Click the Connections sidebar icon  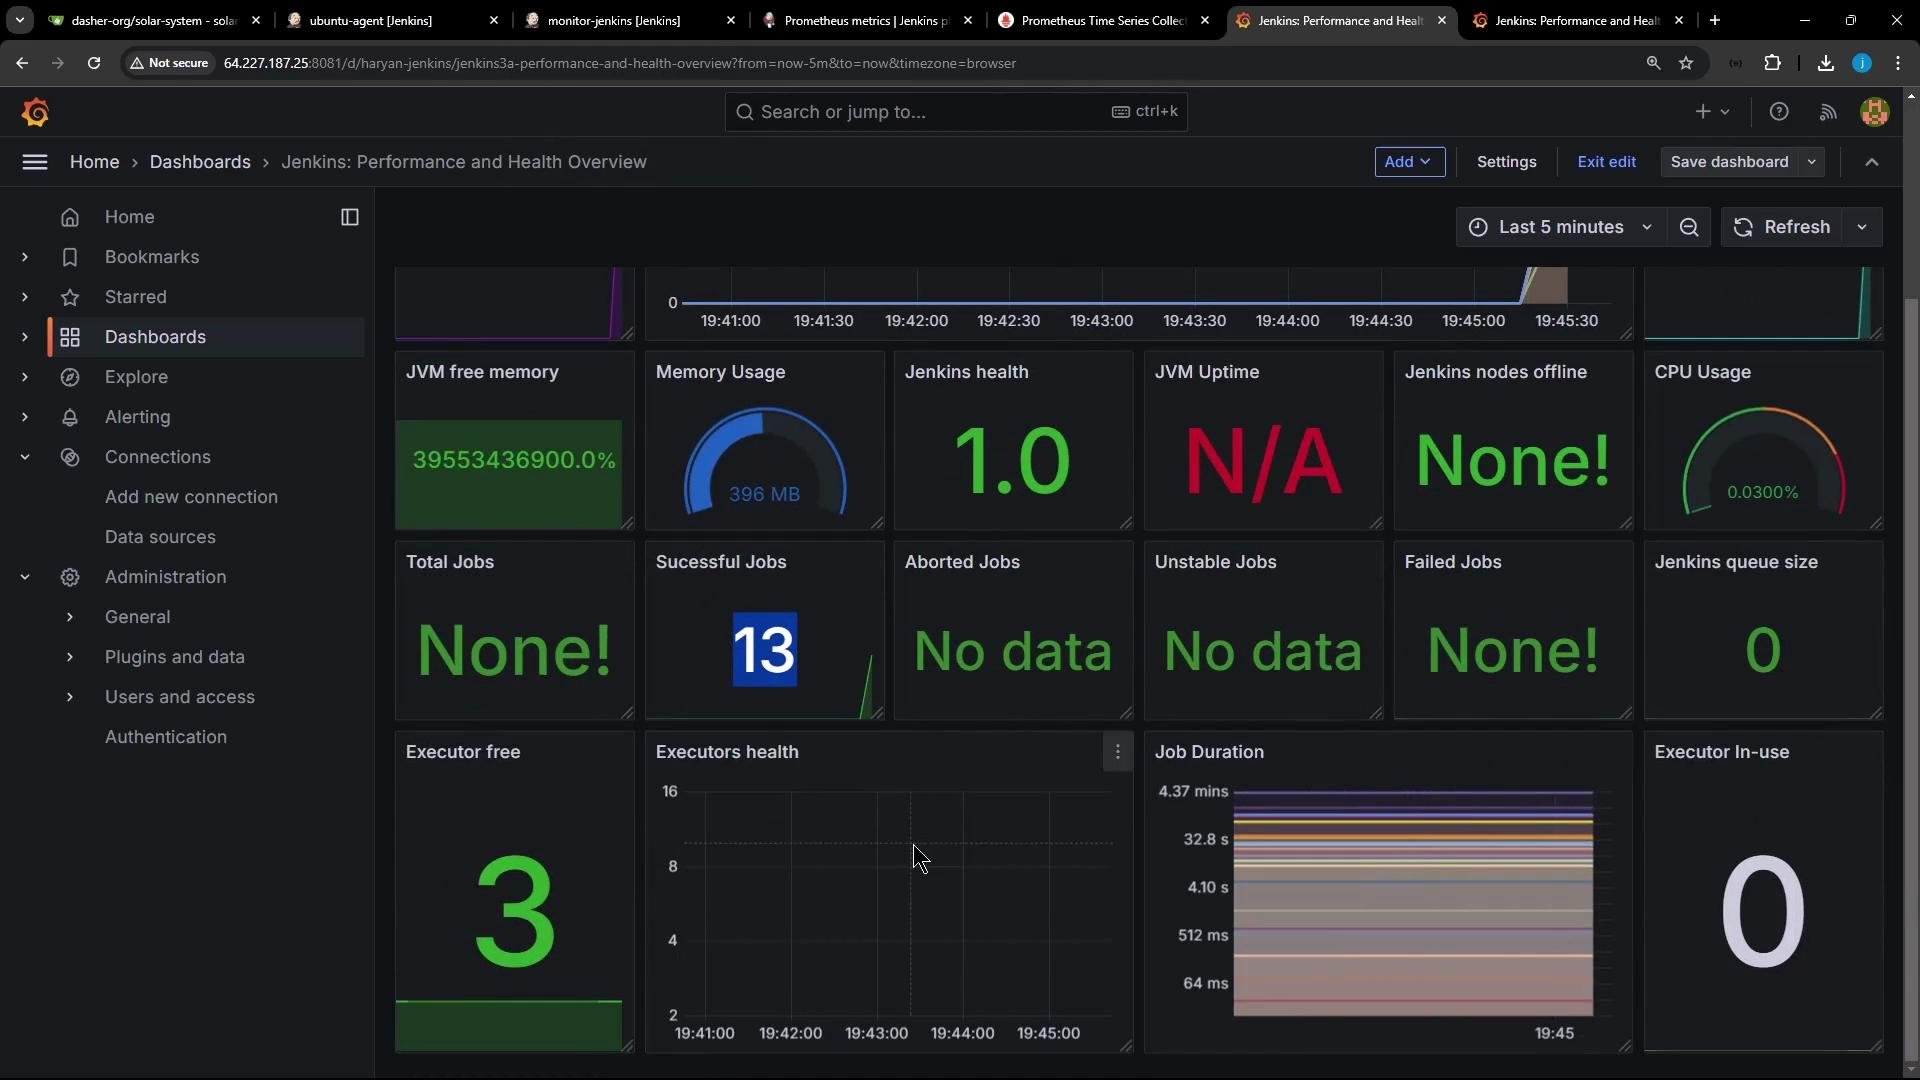(x=70, y=457)
